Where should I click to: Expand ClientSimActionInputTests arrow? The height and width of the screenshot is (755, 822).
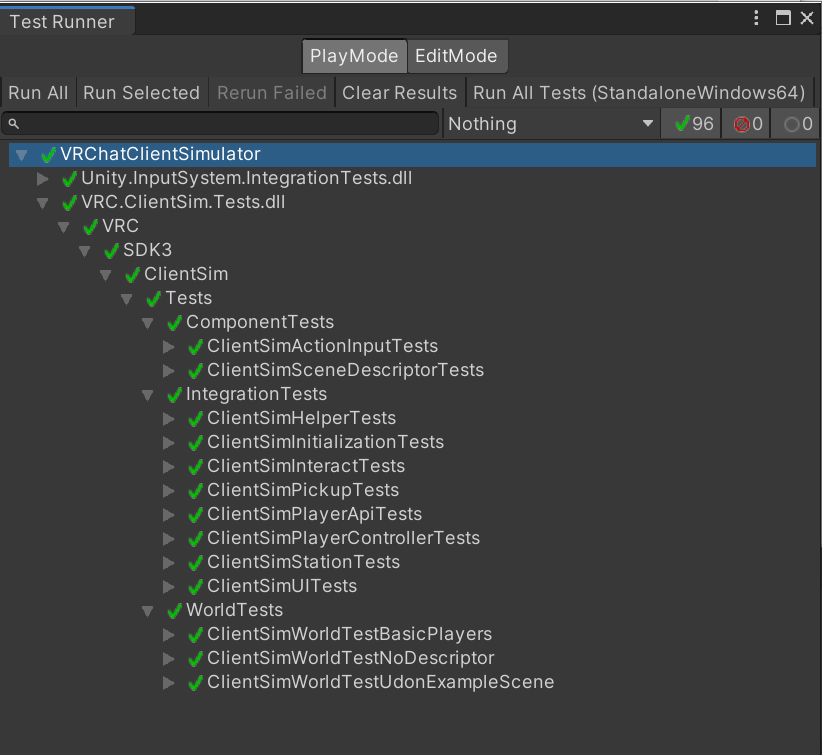click(x=168, y=346)
